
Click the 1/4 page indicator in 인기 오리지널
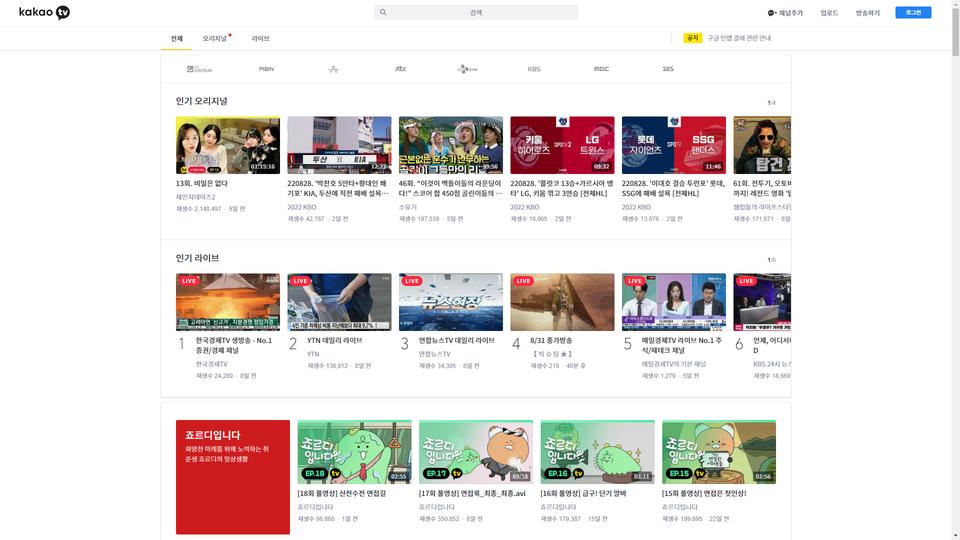(x=771, y=103)
